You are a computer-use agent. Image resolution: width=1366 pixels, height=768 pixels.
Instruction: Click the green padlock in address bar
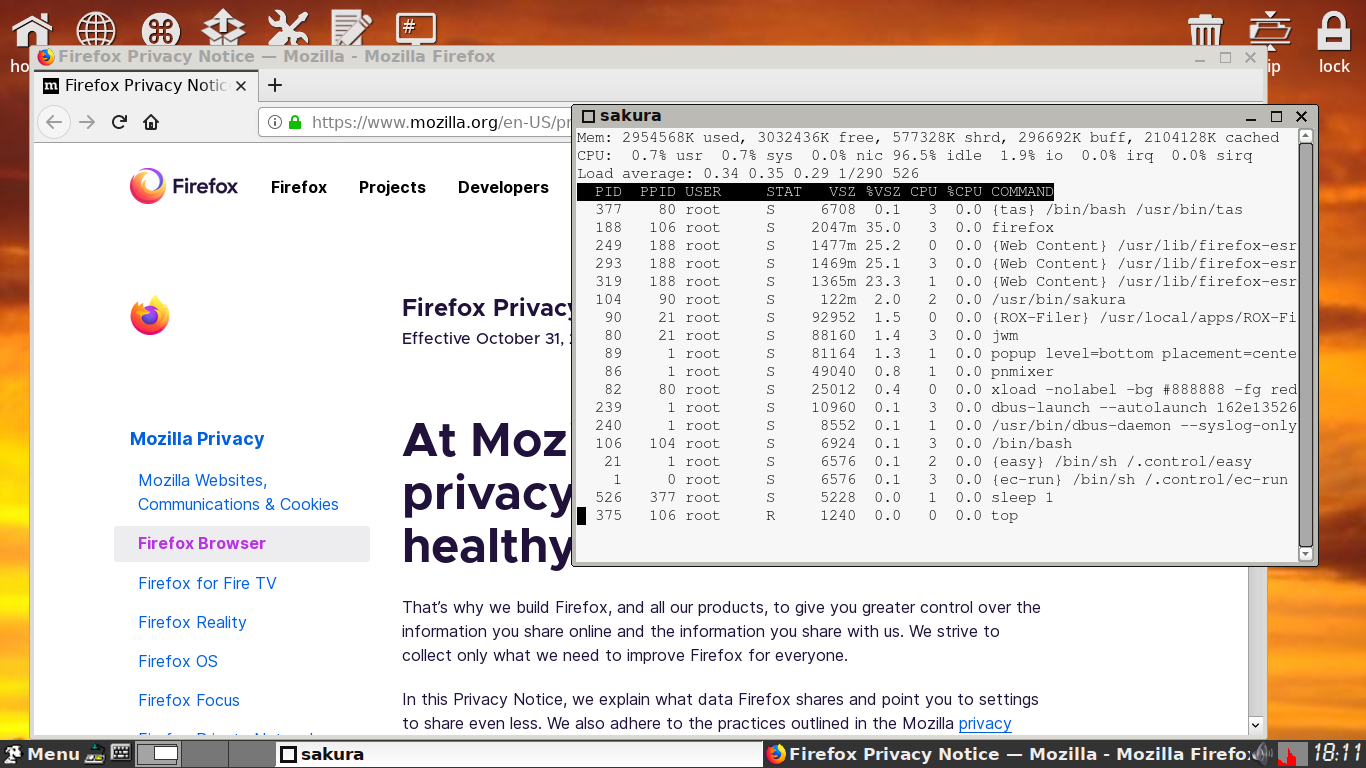295,122
